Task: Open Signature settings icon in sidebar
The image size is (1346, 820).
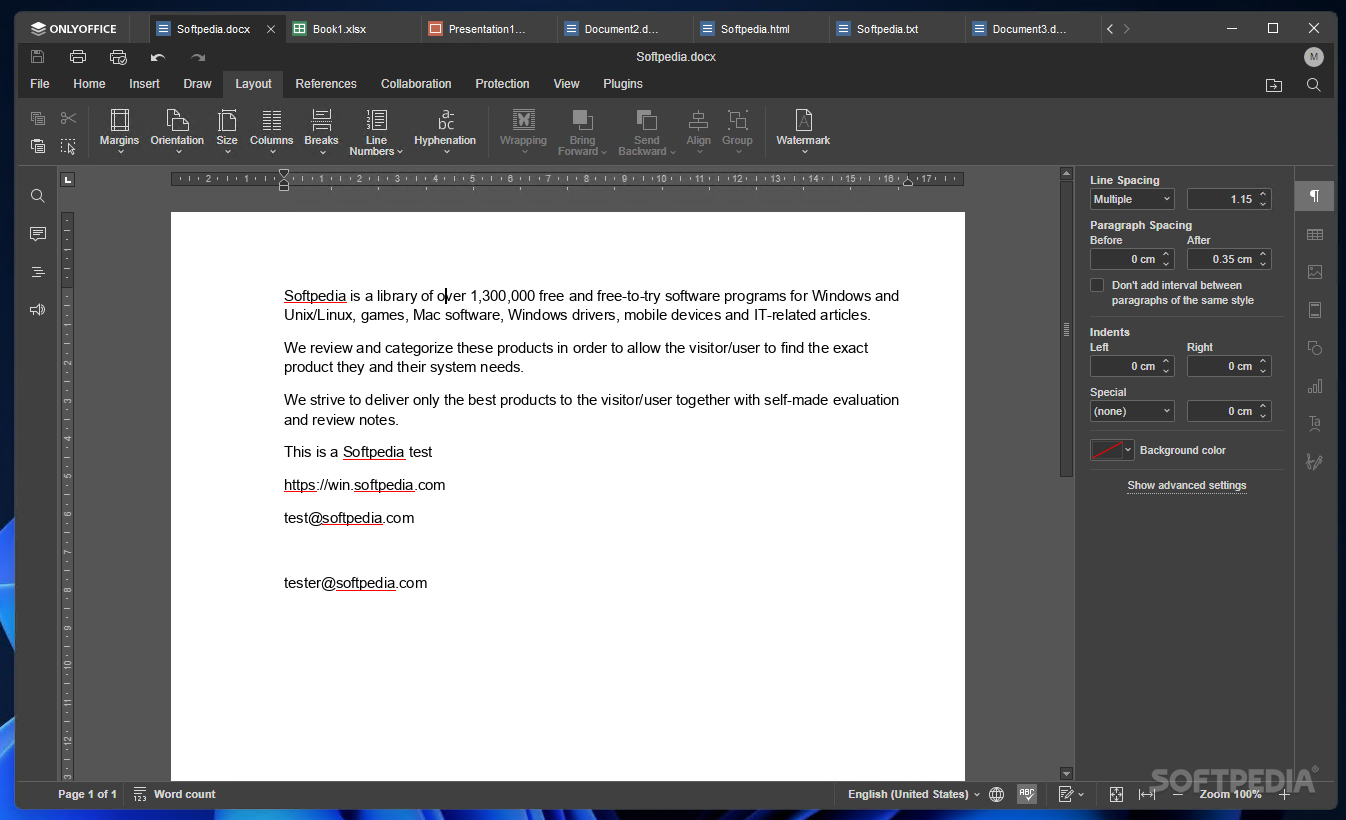Action: coord(1314,462)
